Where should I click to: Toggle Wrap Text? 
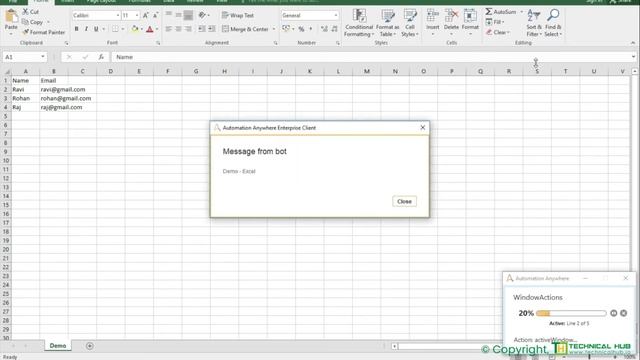238,15
